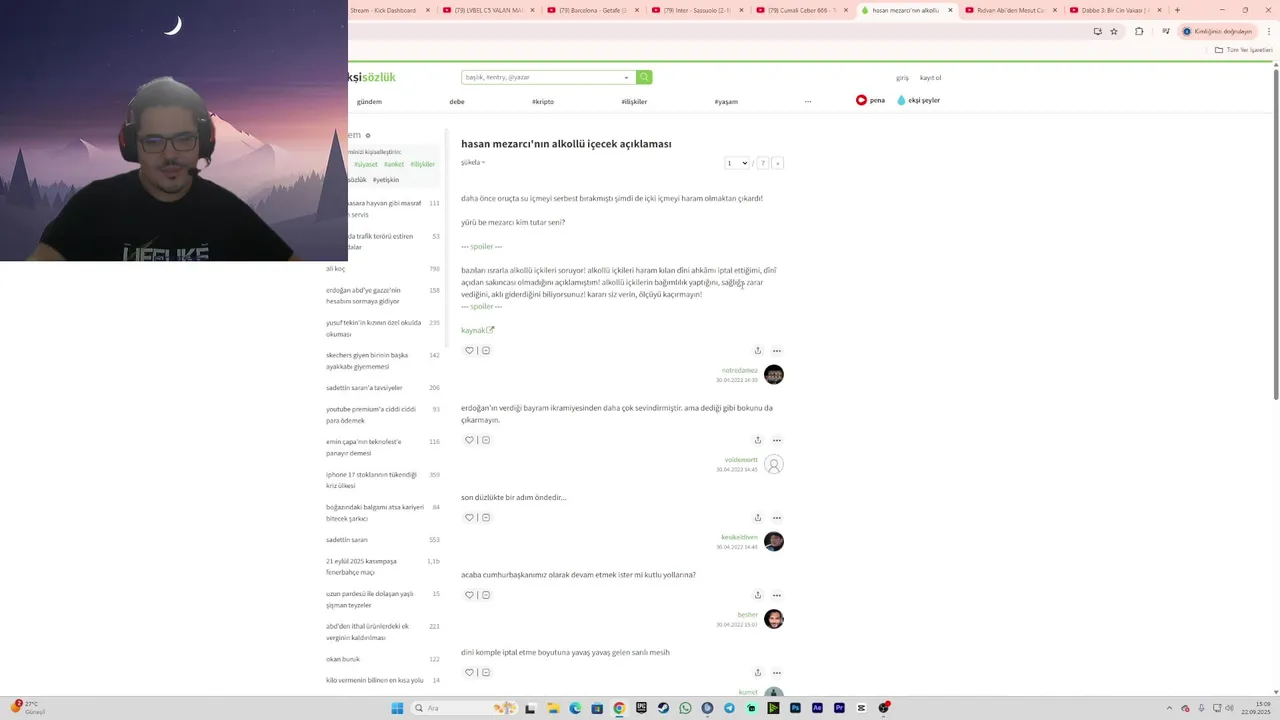Image resolution: width=1280 pixels, height=720 pixels.
Task: Open #yaşam channel
Action: pos(726,101)
